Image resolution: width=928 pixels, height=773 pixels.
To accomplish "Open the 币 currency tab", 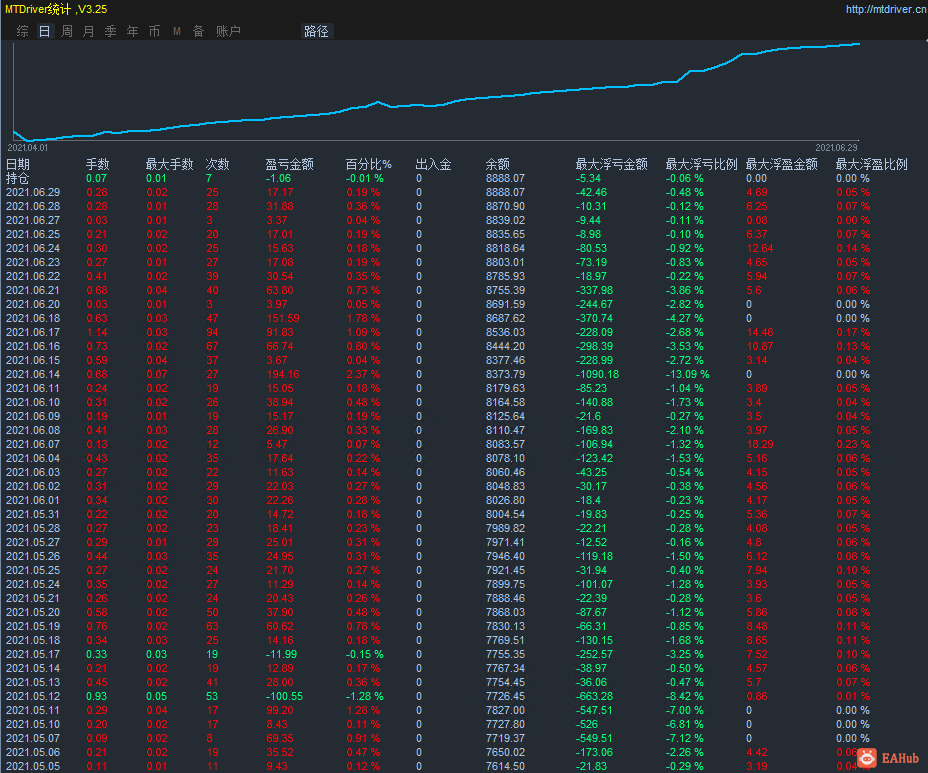I will [154, 31].
